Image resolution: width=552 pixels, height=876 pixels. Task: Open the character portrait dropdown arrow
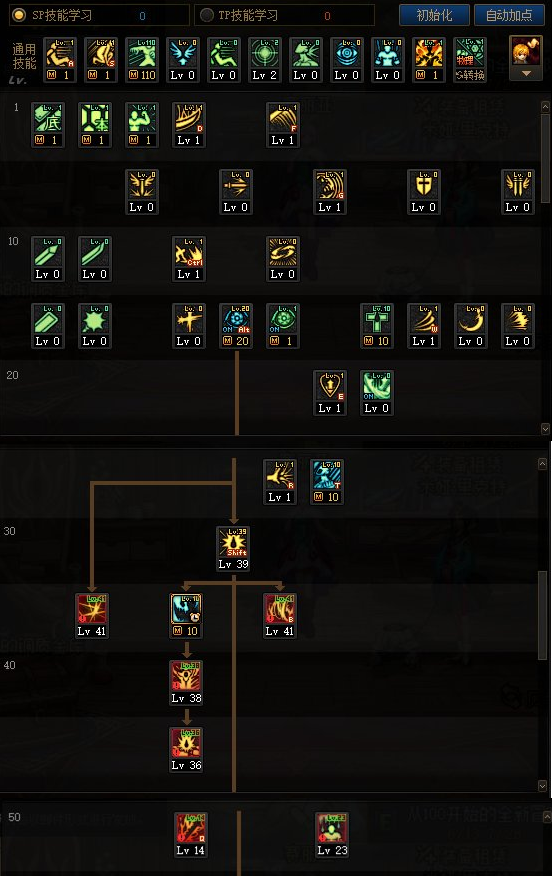(526, 74)
